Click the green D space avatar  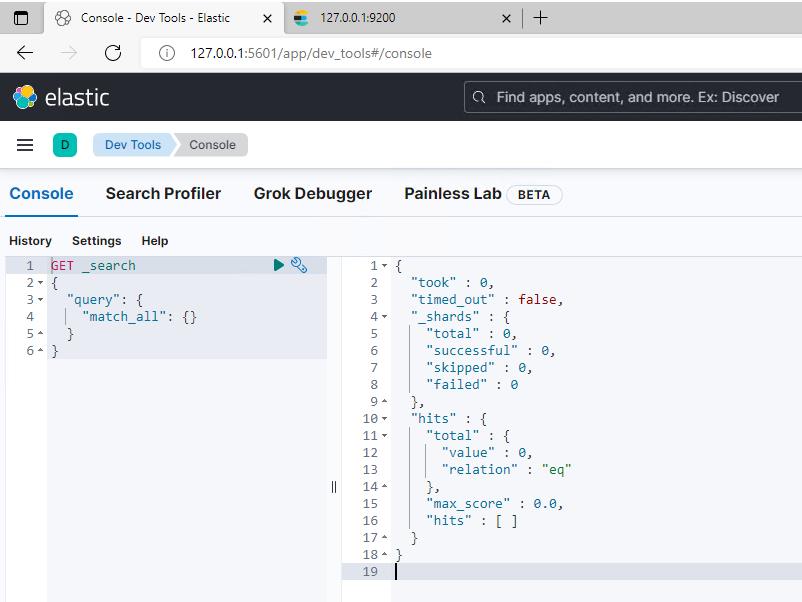tap(65, 145)
